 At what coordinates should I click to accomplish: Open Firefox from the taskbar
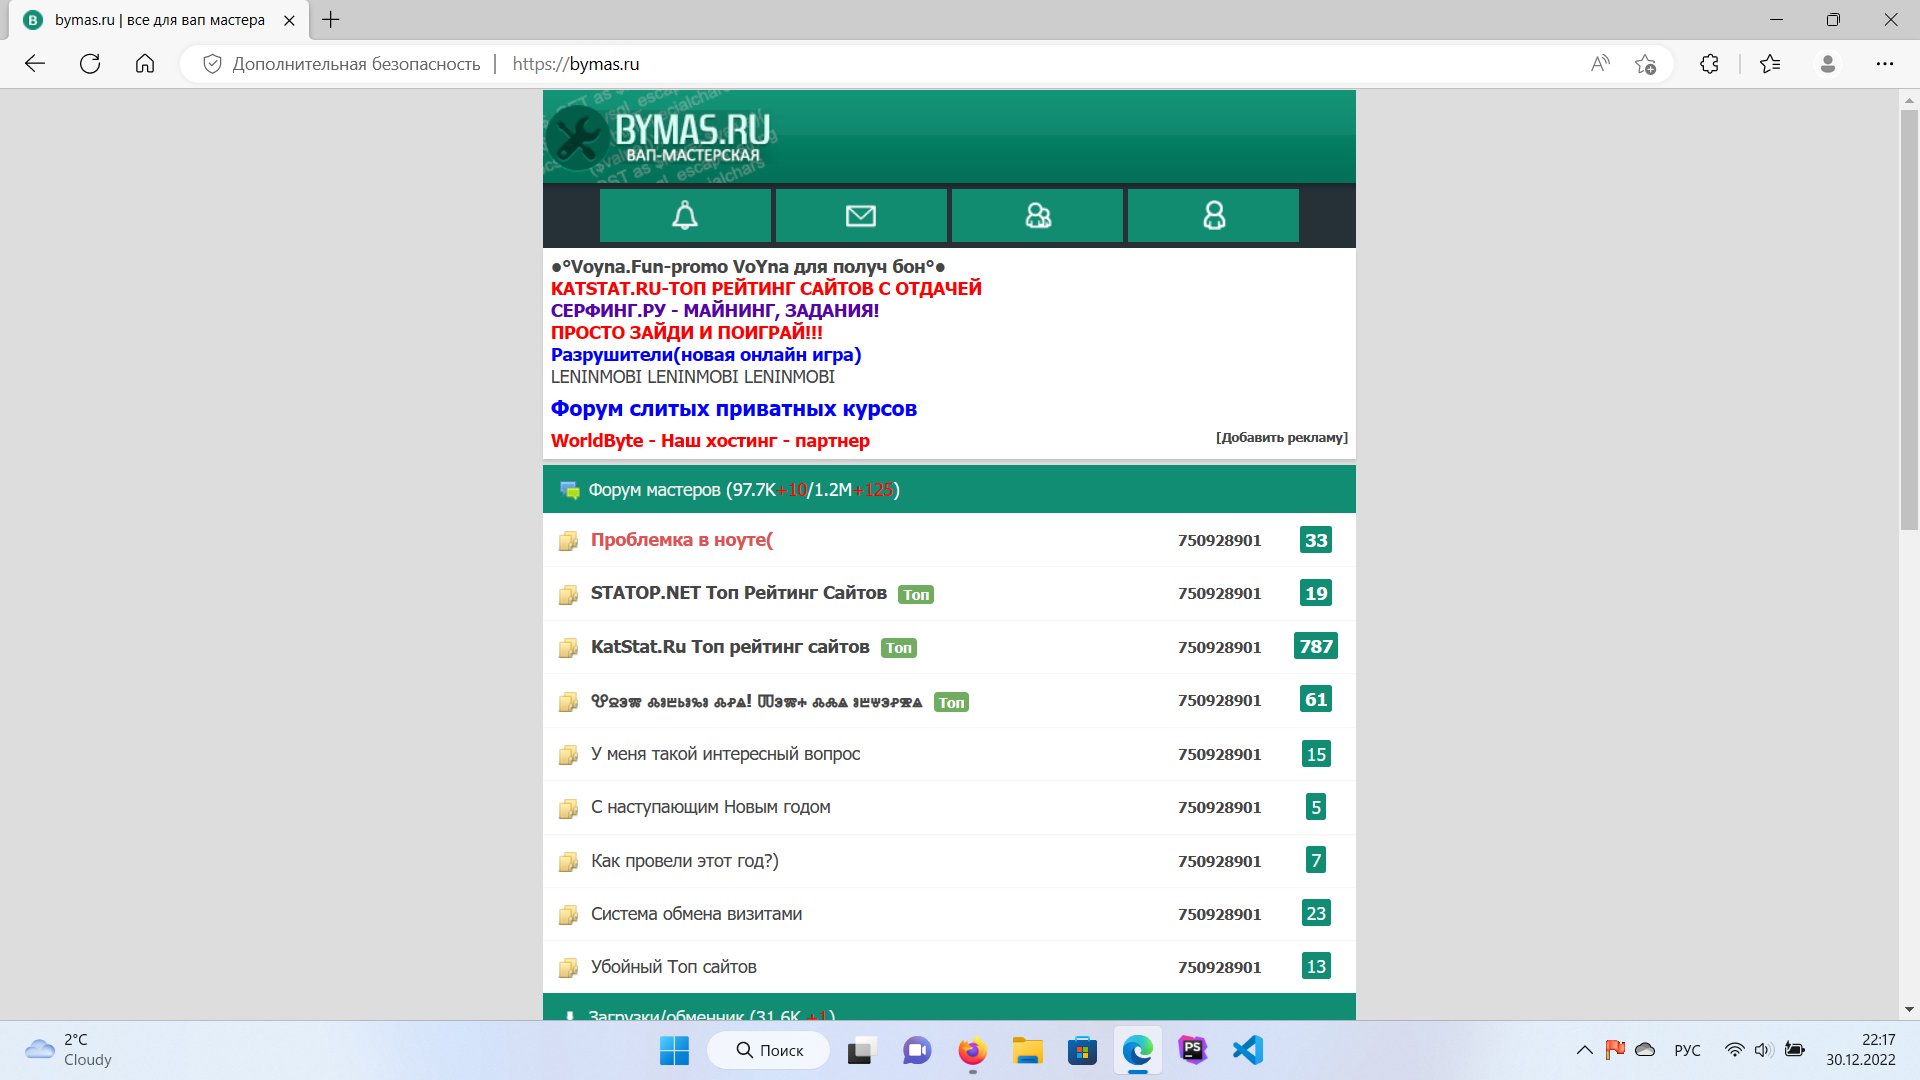972,1050
